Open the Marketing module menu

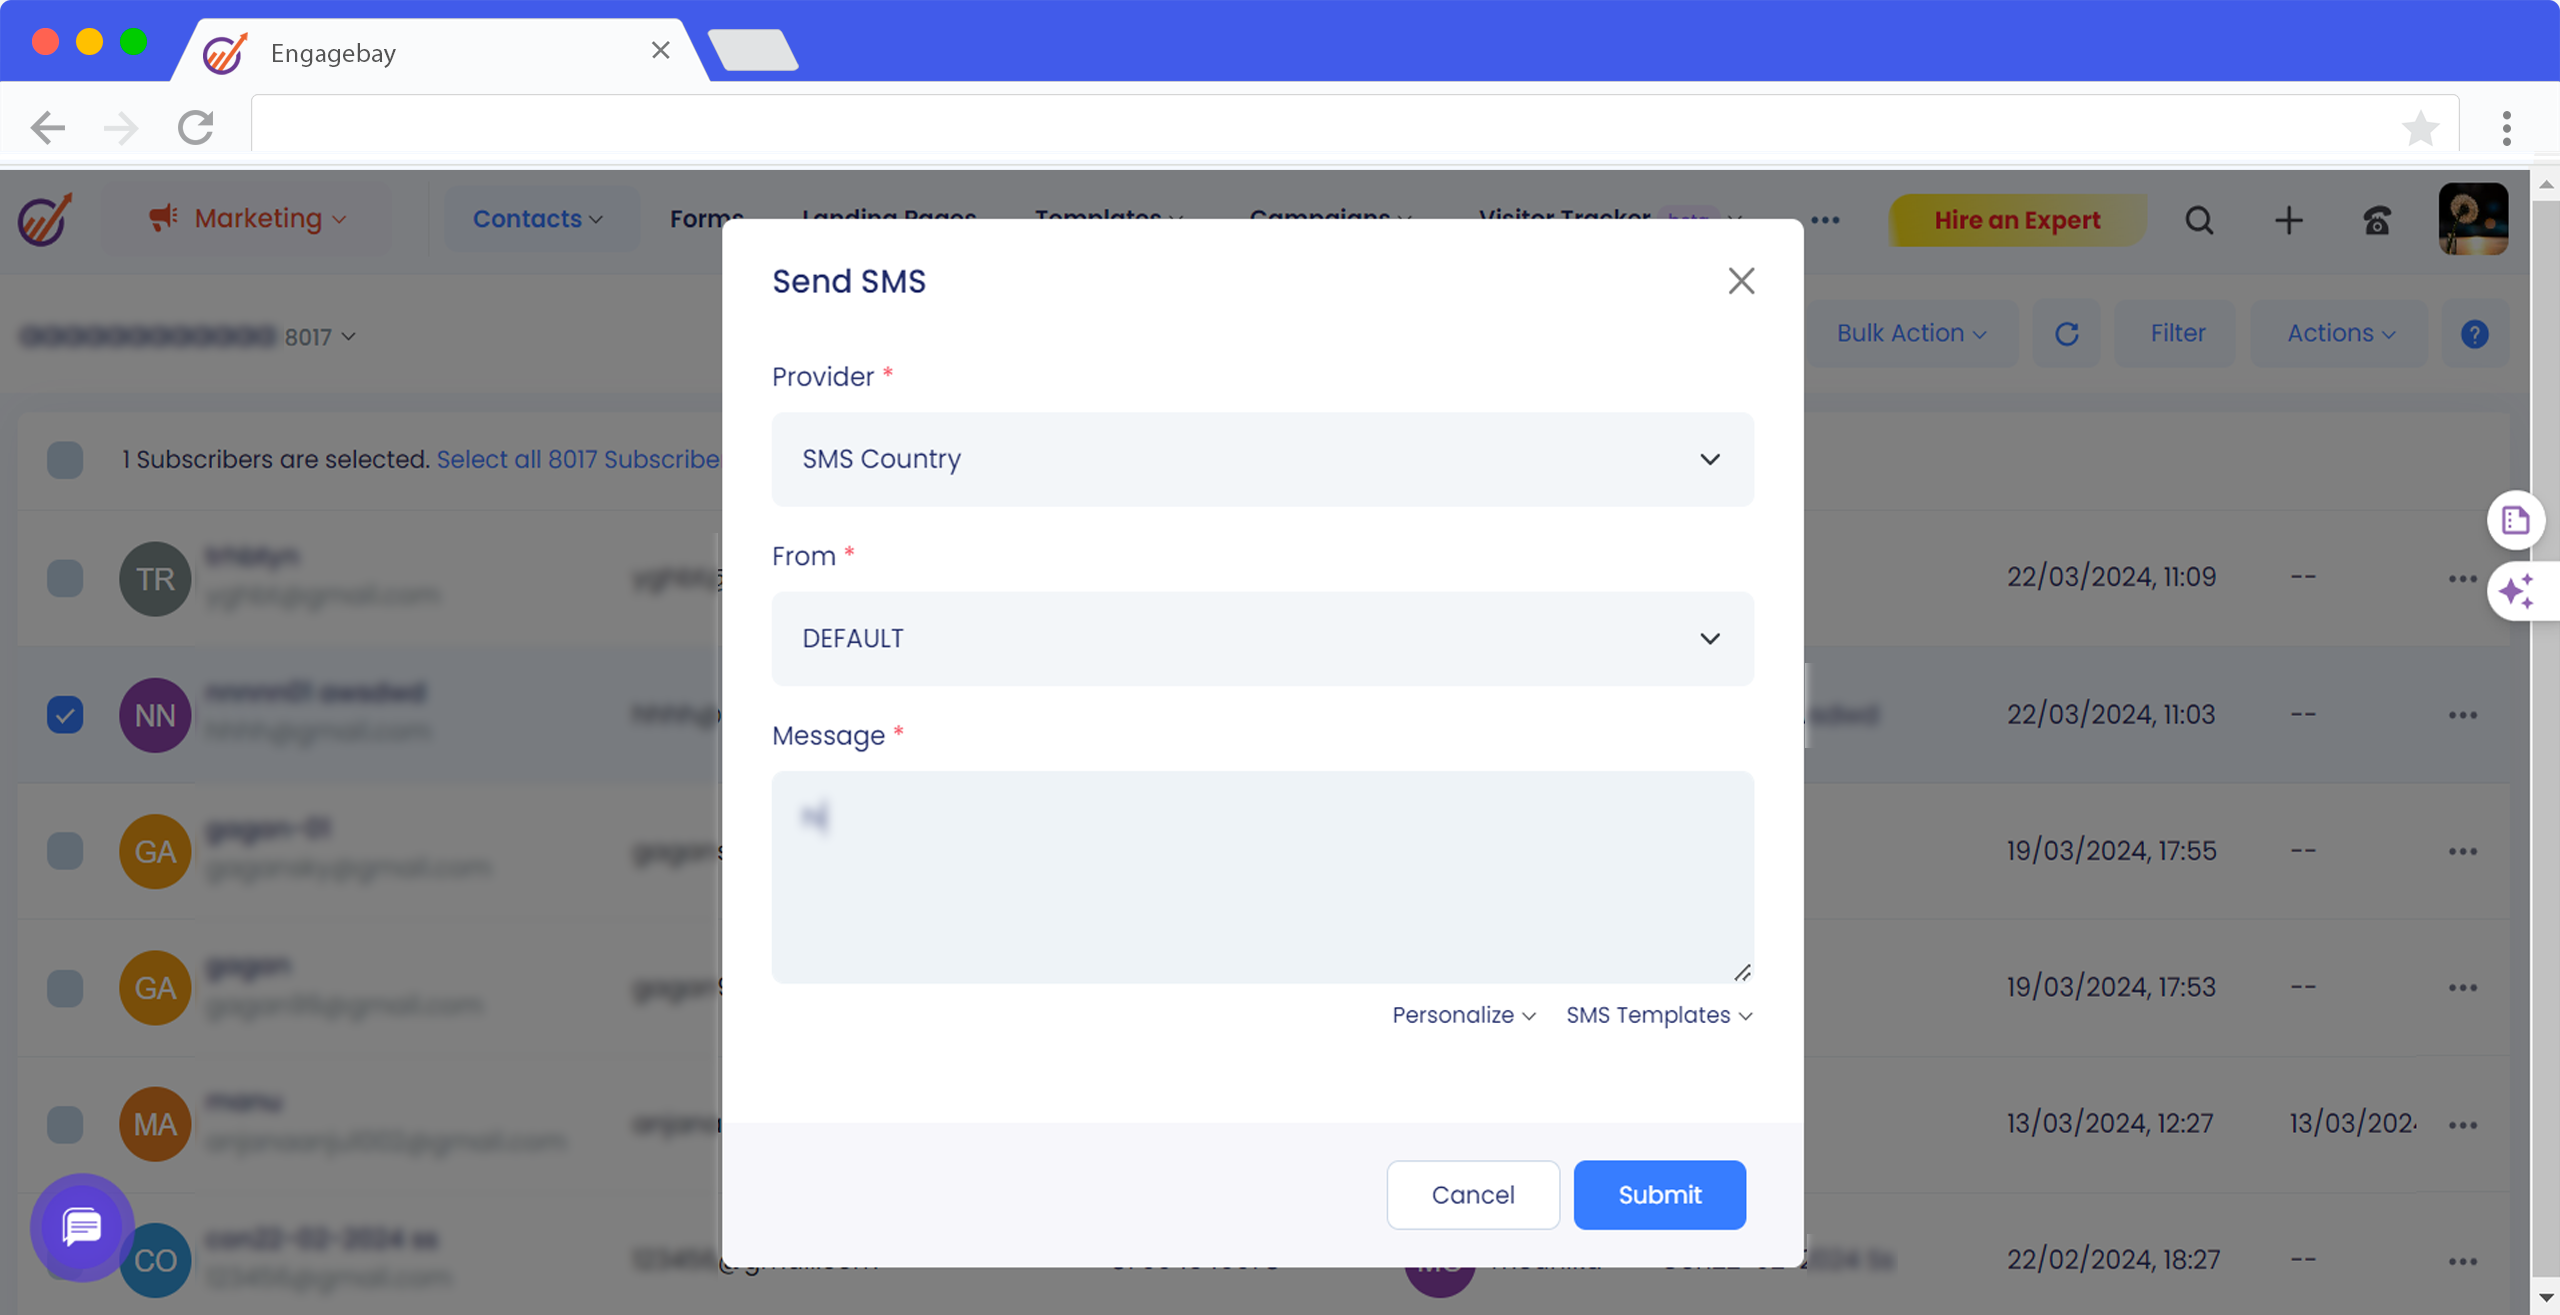click(247, 219)
